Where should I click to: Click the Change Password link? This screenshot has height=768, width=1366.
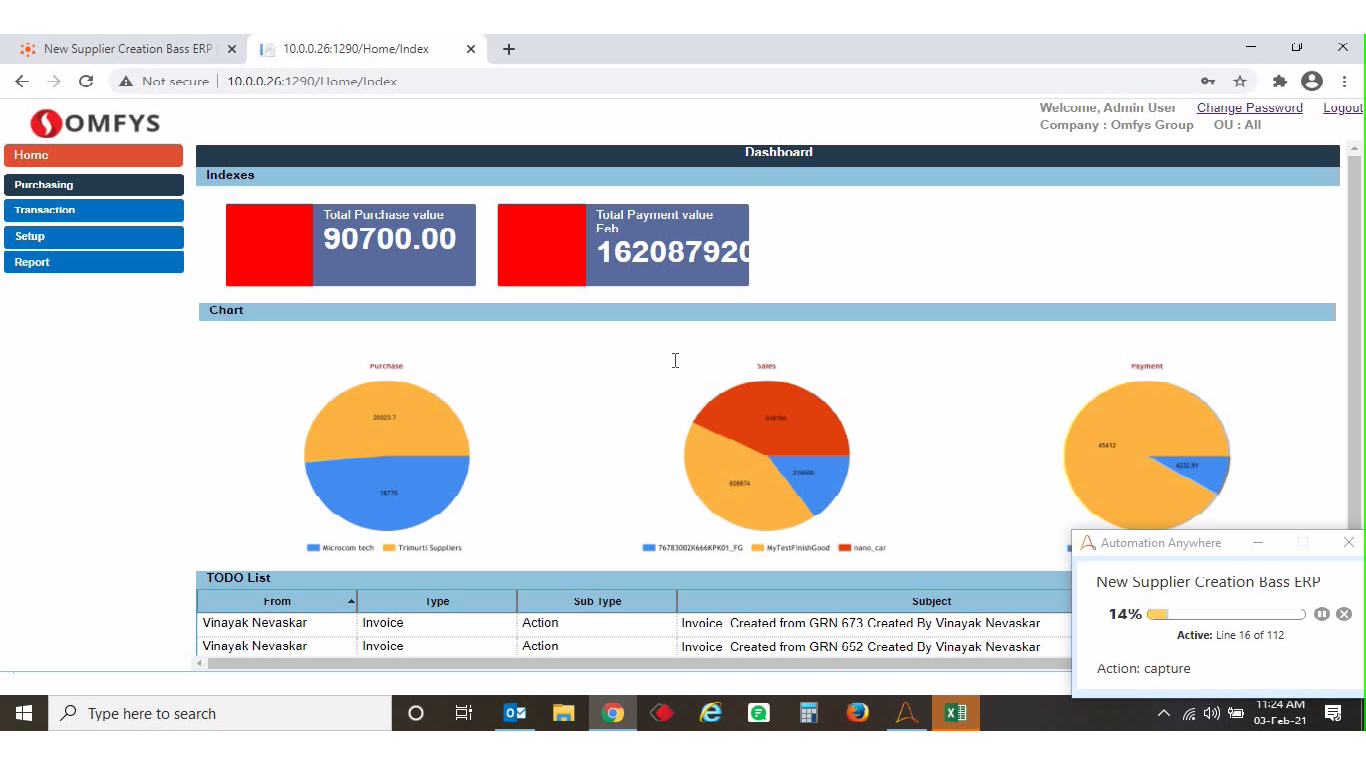pos(1249,108)
